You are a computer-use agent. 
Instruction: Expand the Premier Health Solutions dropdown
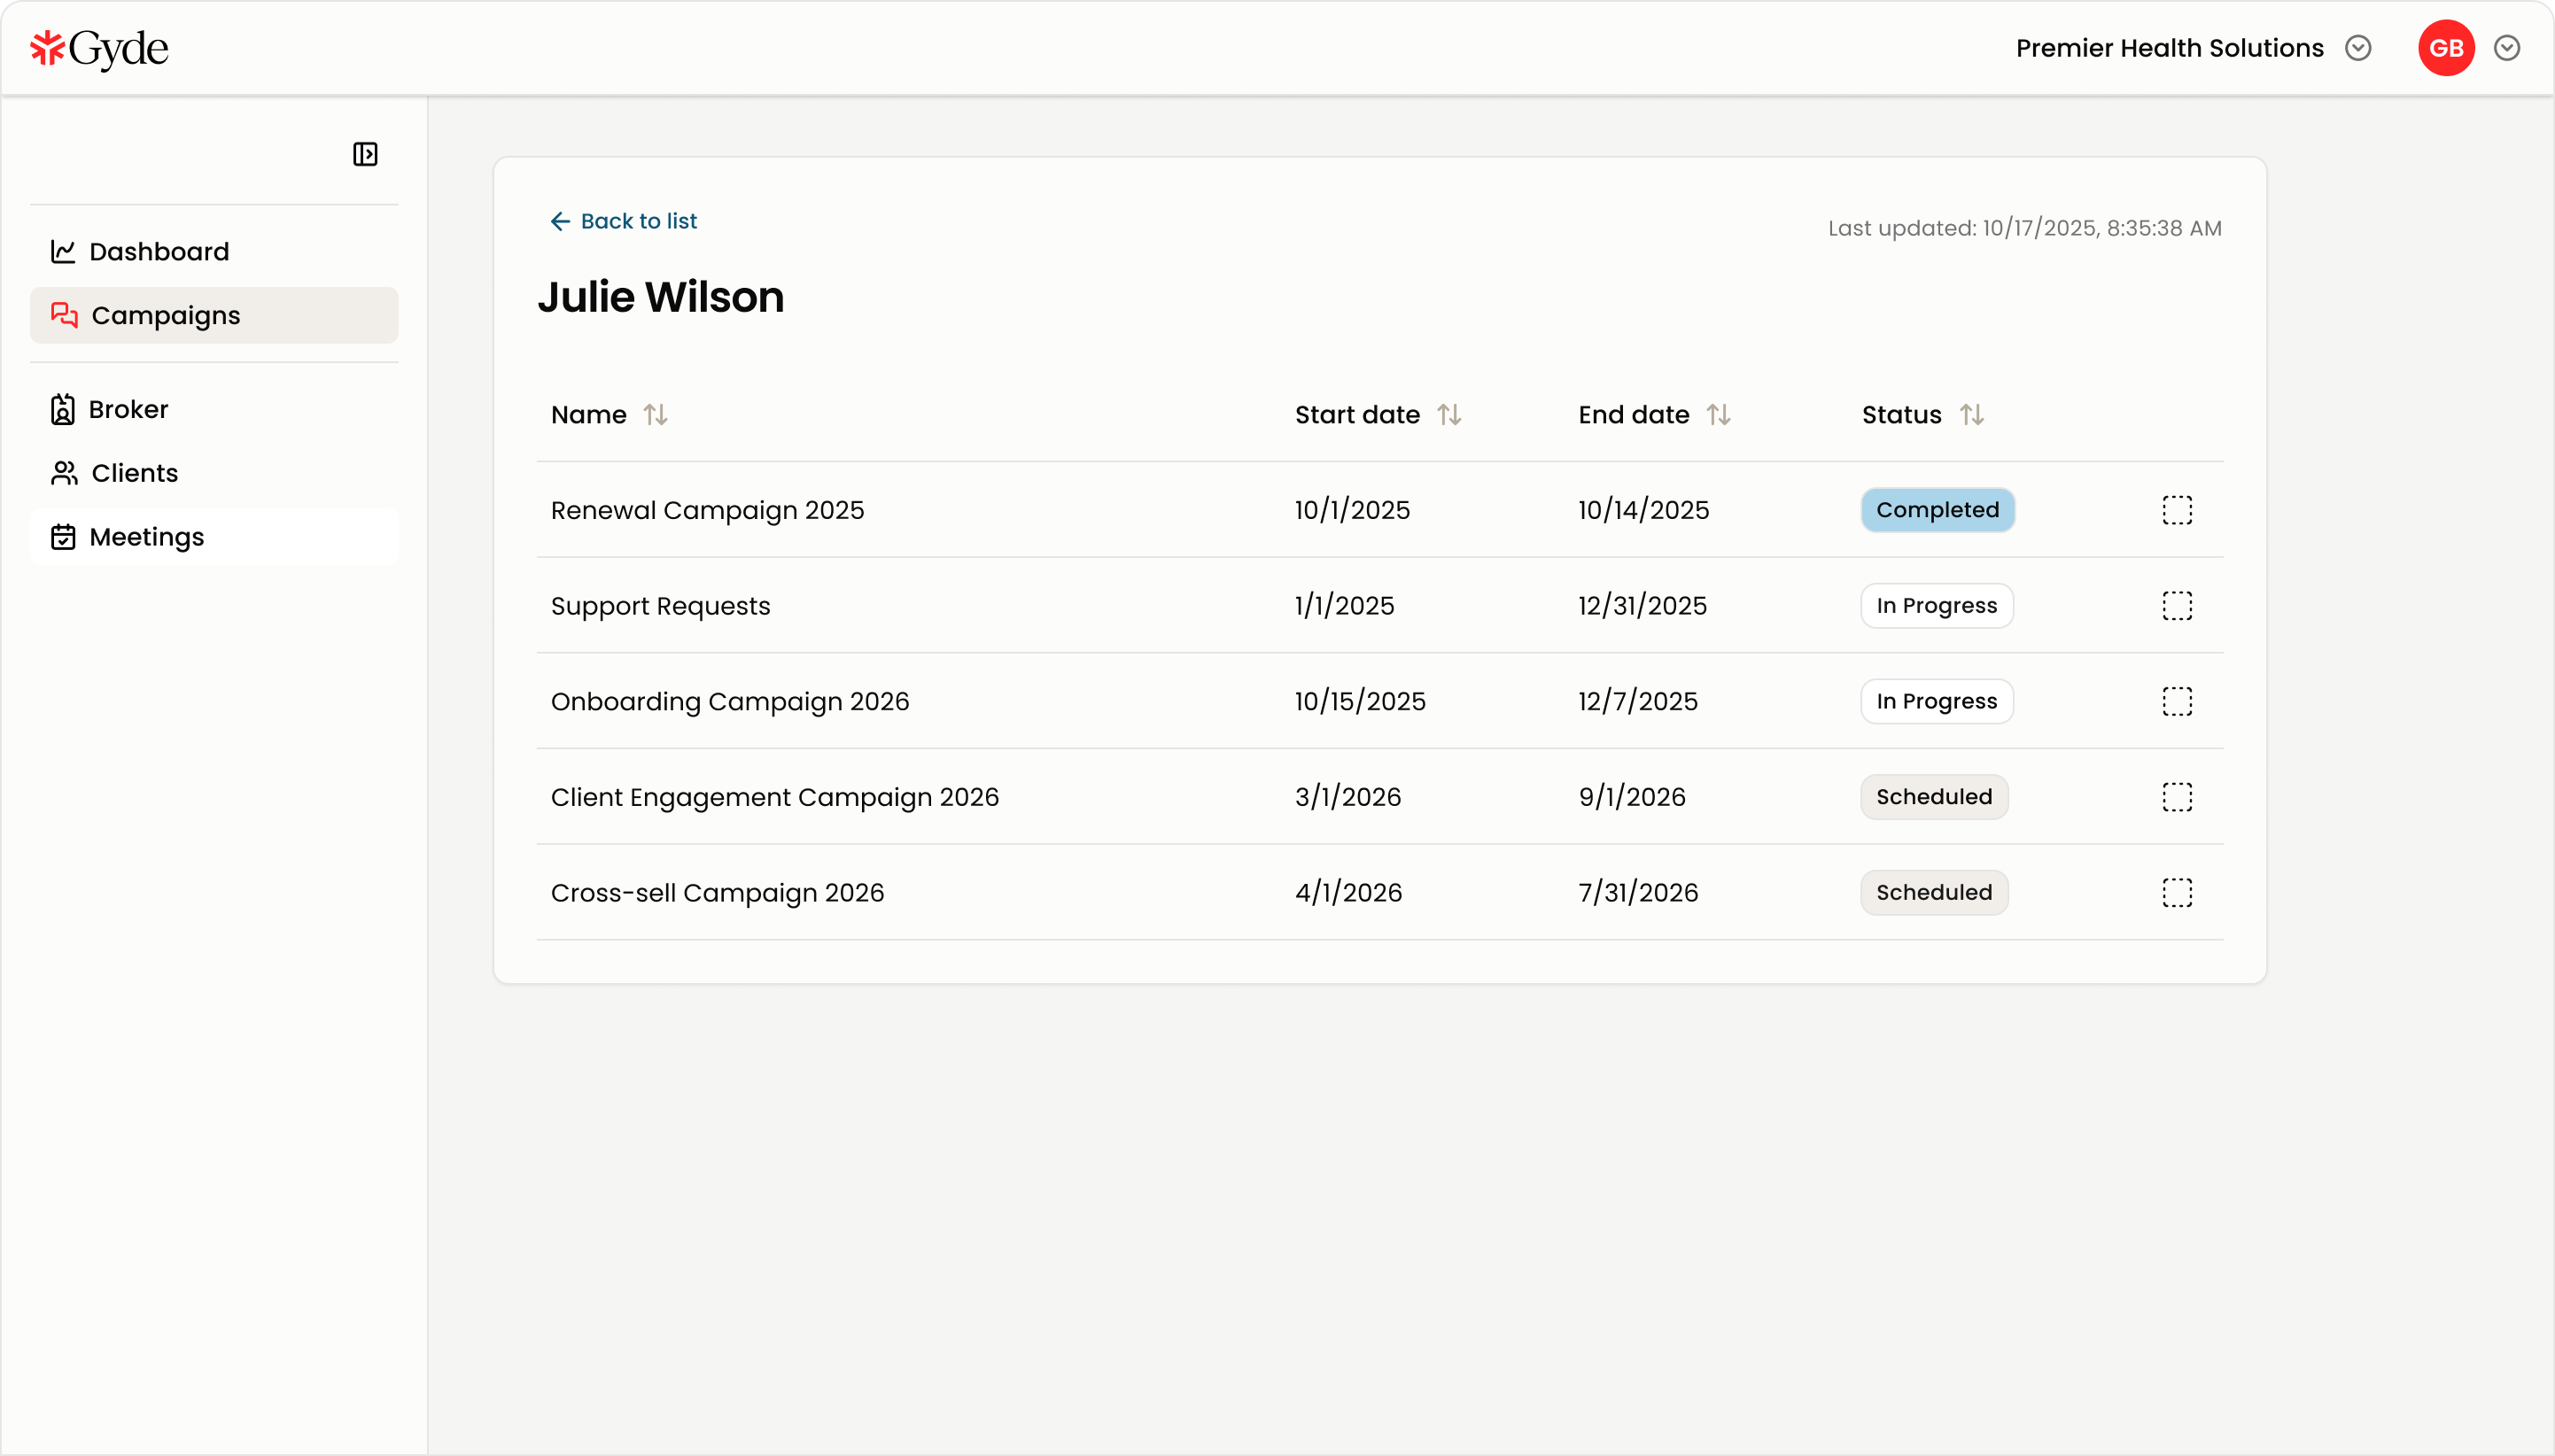[x=2358, y=48]
